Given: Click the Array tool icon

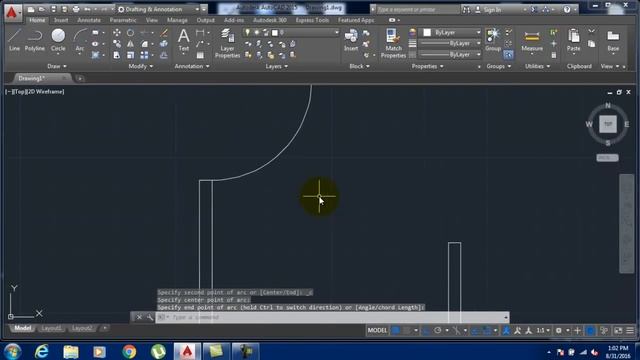Looking at the screenshot, I should coord(144,55).
